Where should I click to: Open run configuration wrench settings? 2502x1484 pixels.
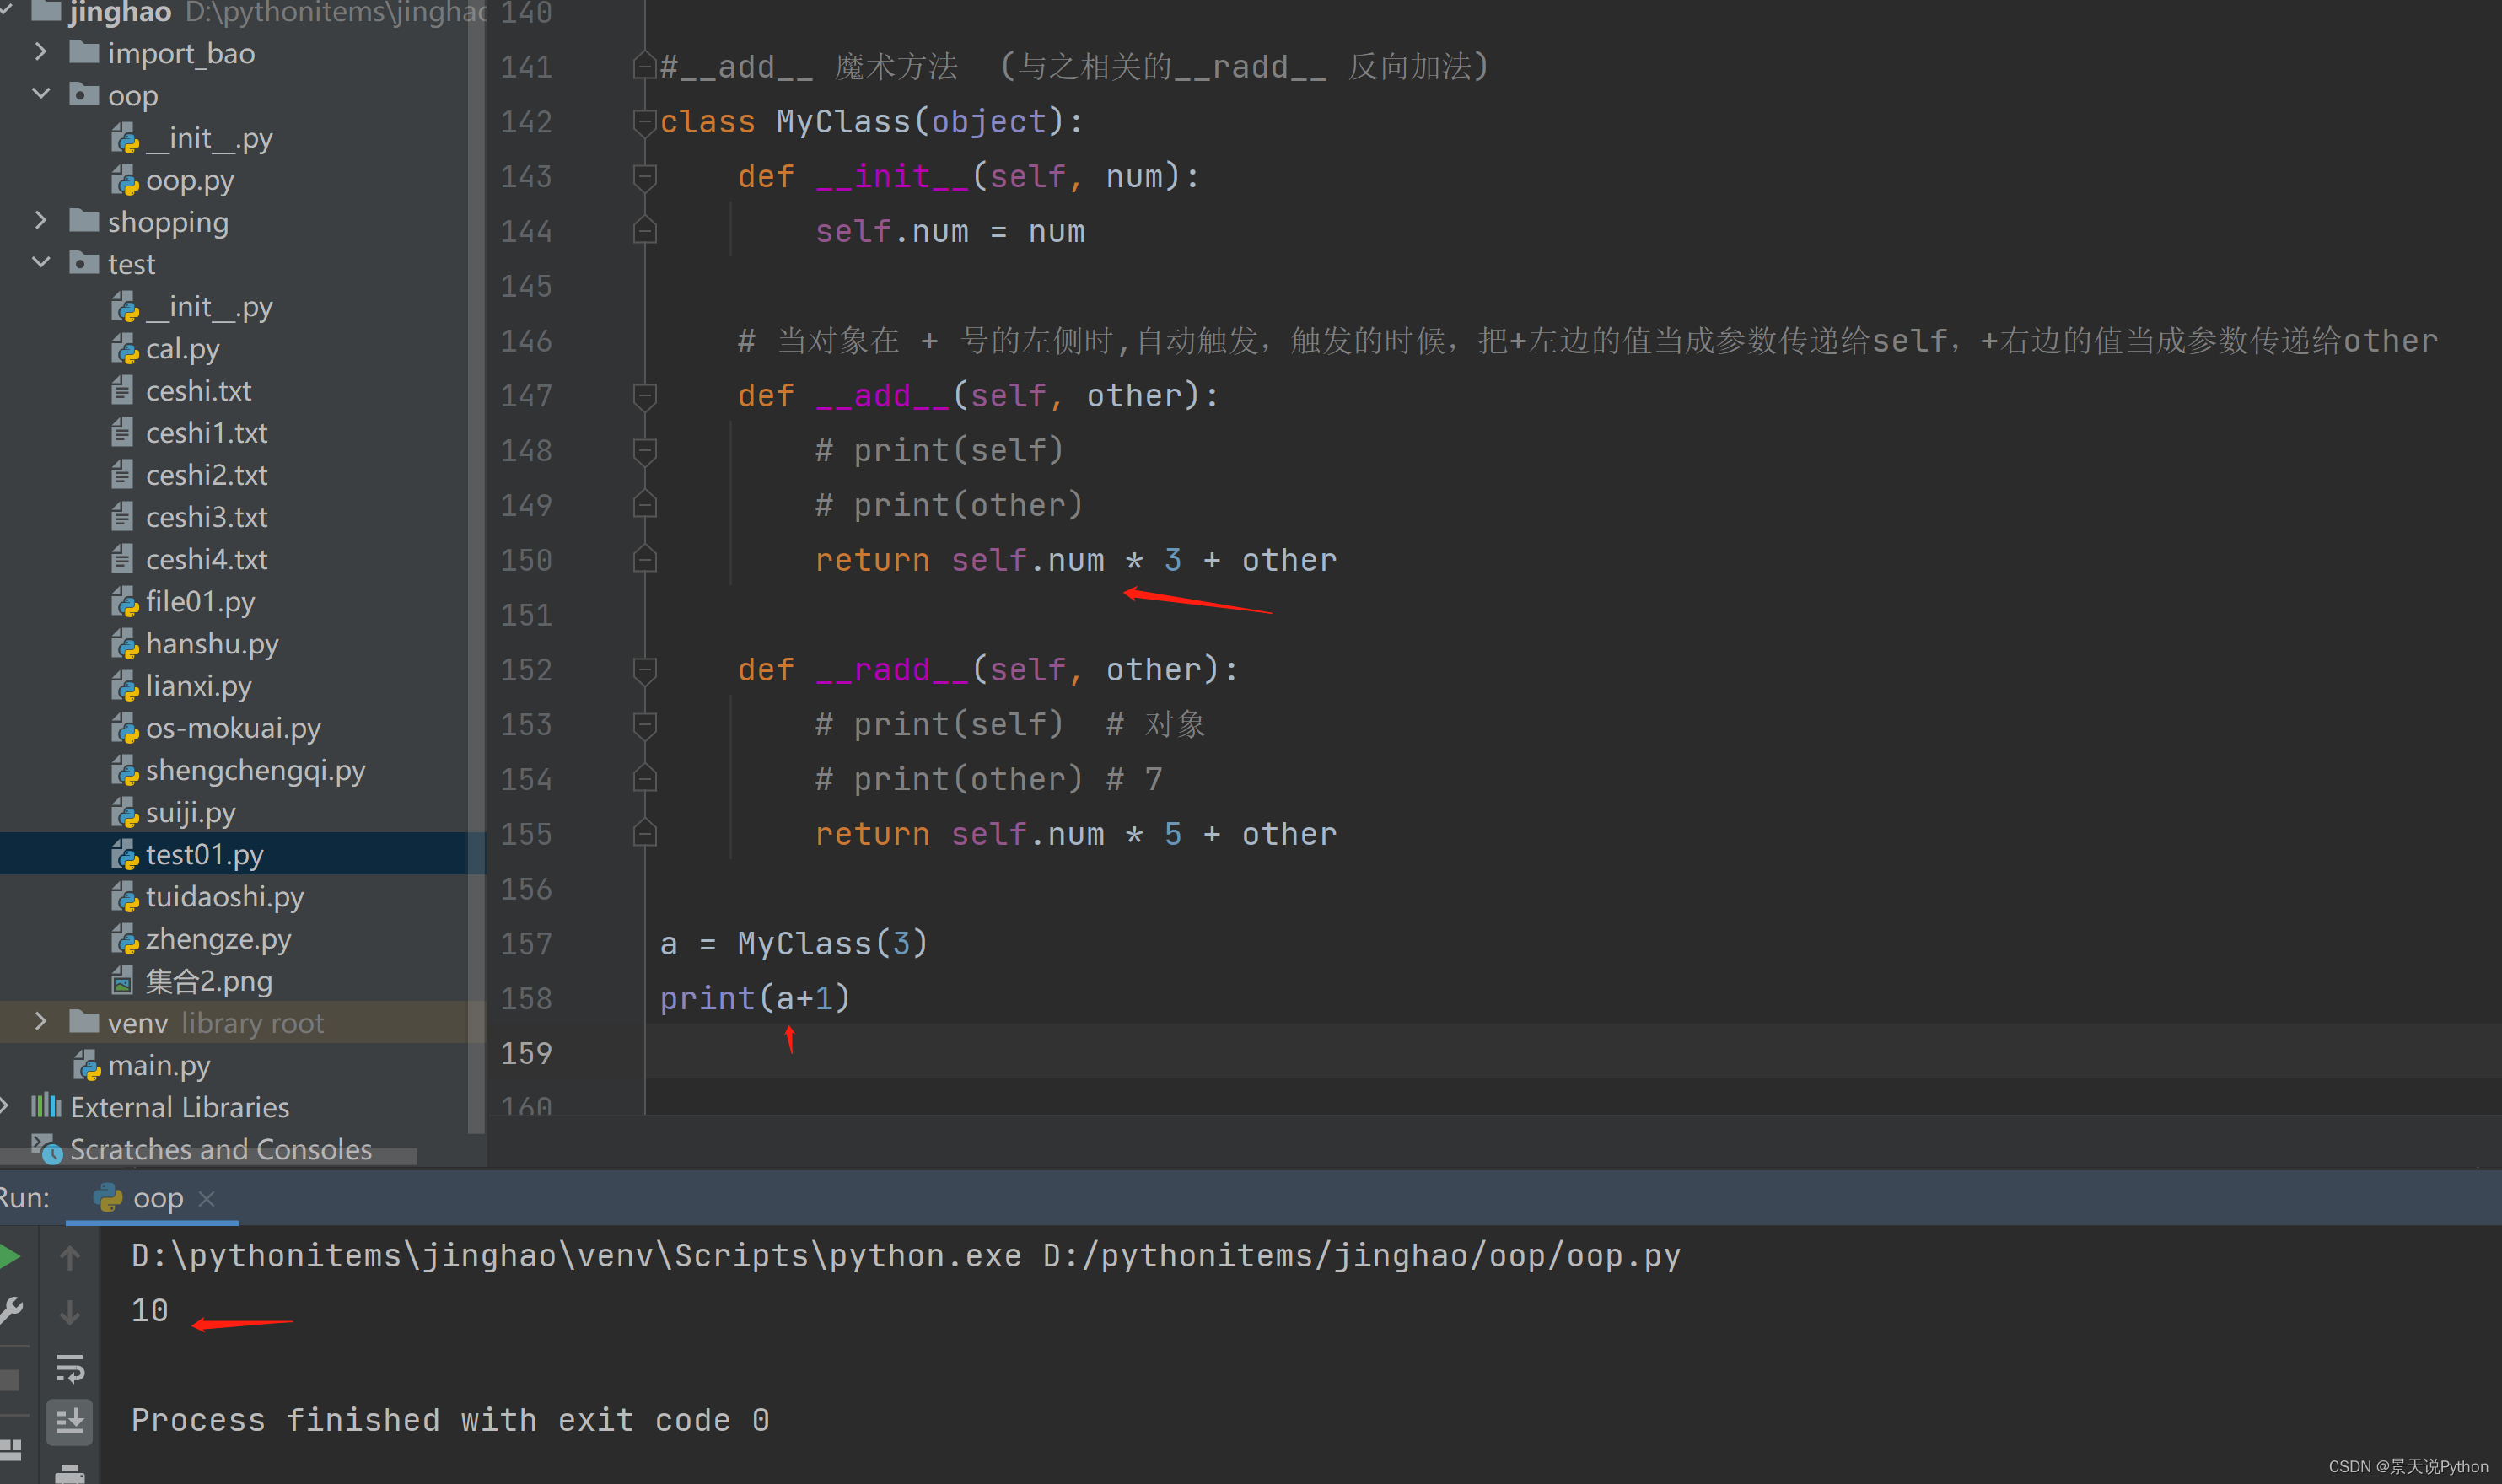[10, 1311]
